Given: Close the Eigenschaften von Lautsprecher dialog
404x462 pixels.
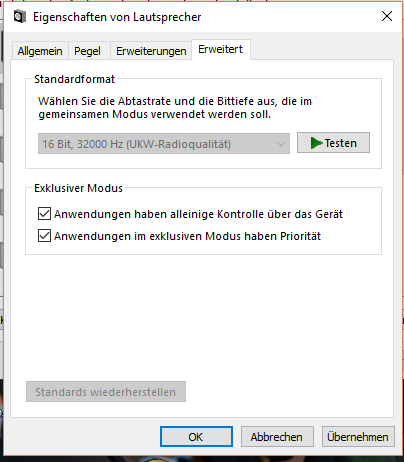Looking at the screenshot, I should pyautogui.click(x=387, y=16).
